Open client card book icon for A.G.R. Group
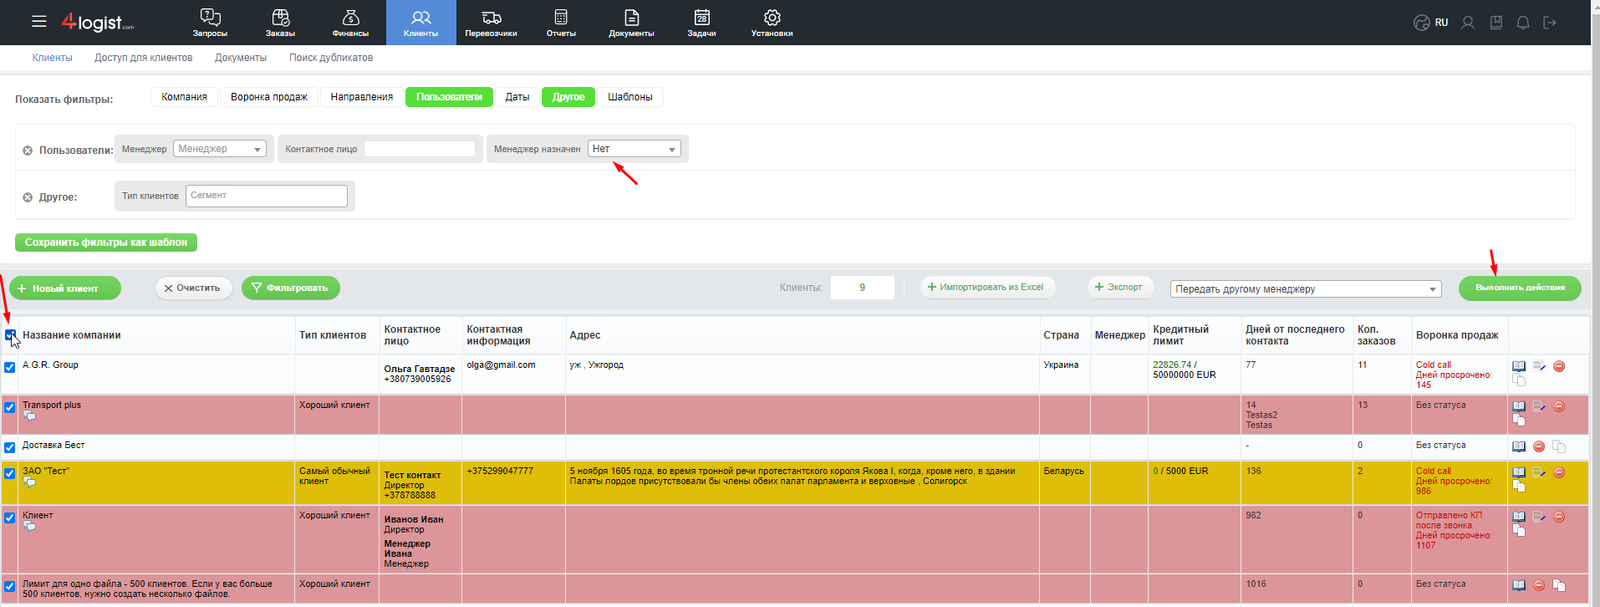The height and width of the screenshot is (607, 1600). [1519, 366]
